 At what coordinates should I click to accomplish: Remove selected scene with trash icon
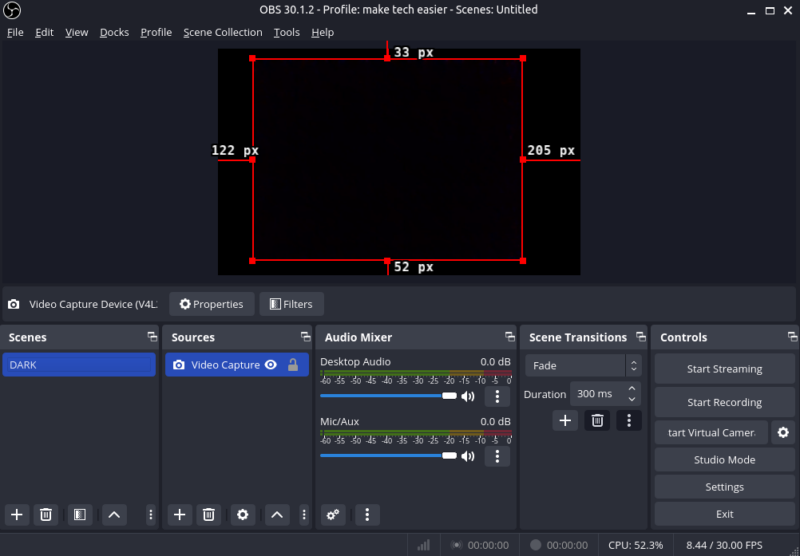point(46,515)
